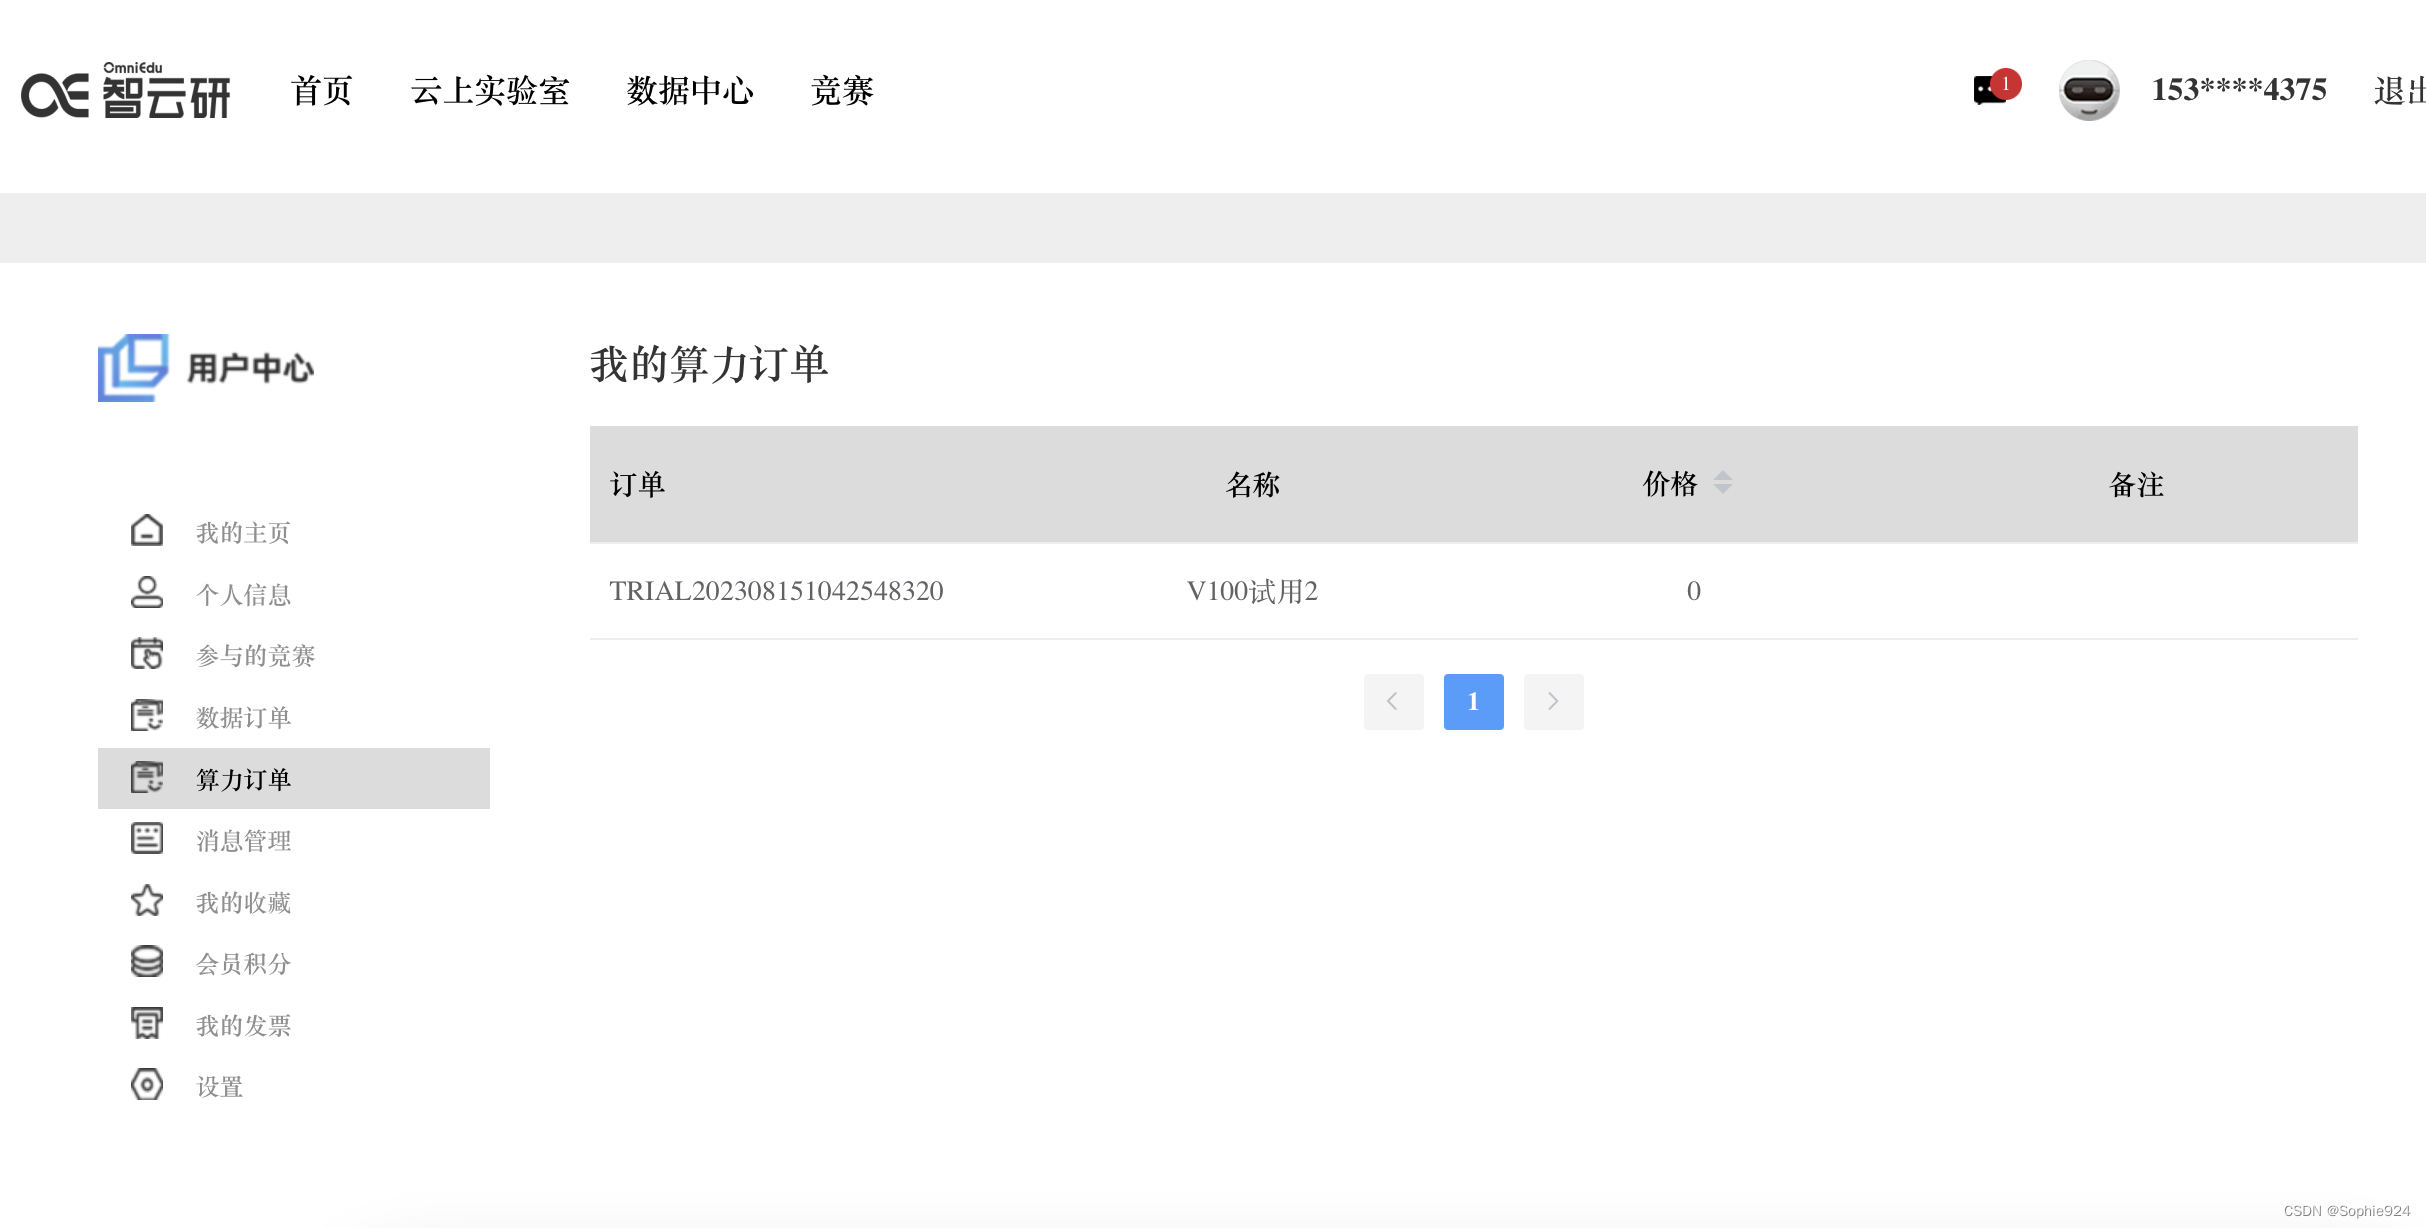Click the star icon beside 我的收藏
Screen dimensions: 2426x1228
[x=147, y=901]
